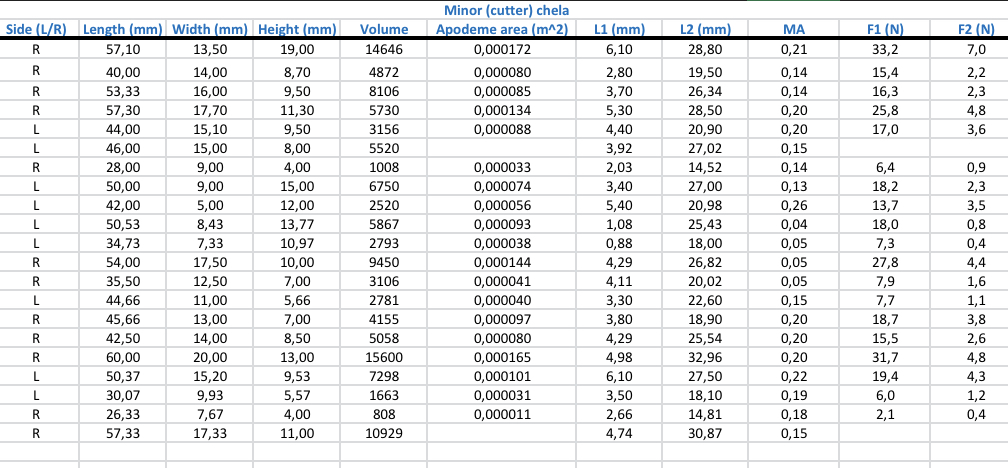Click the width cell 15,10

pyautogui.click(x=210, y=129)
